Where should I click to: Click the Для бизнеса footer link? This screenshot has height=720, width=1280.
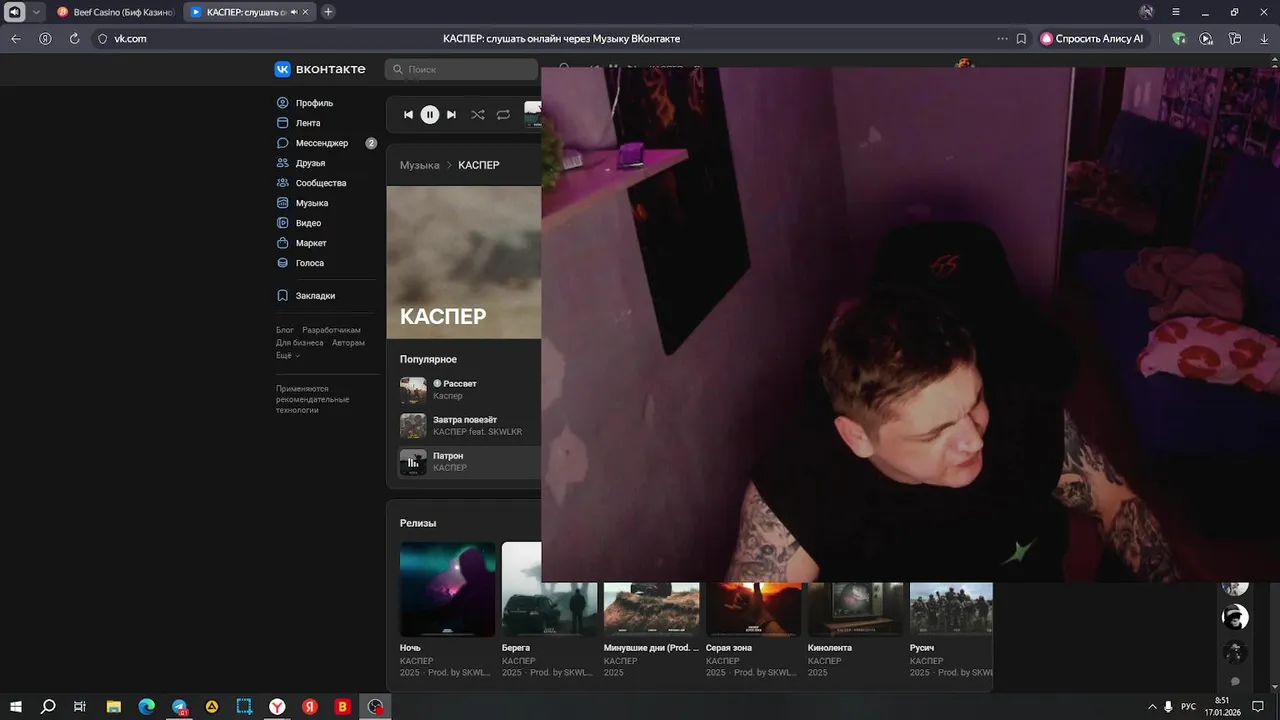pyautogui.click(x=300, y=343)
